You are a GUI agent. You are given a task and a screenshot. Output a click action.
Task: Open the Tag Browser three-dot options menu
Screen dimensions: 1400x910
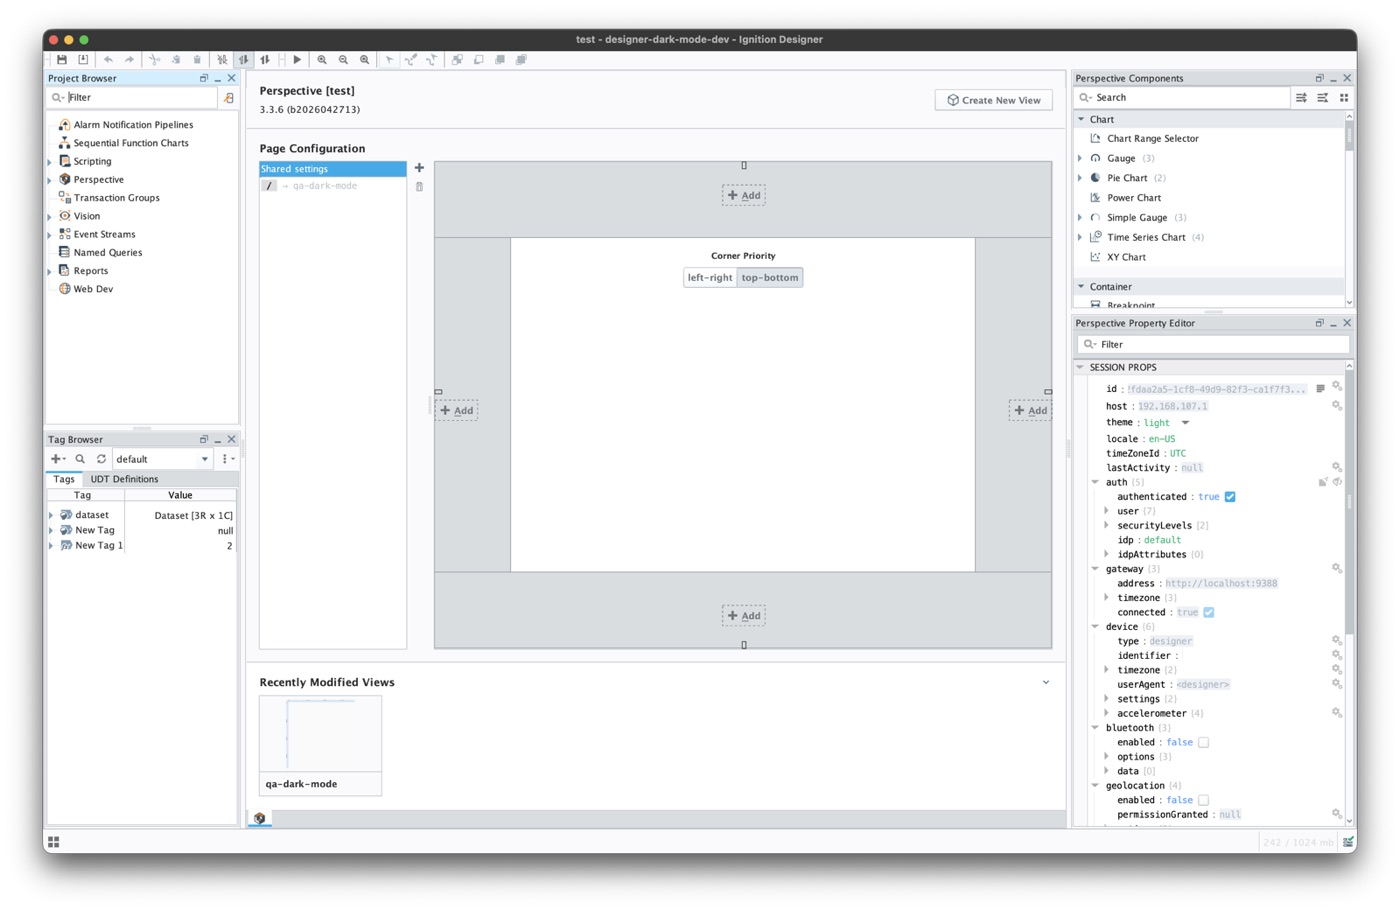pos(227,459)
